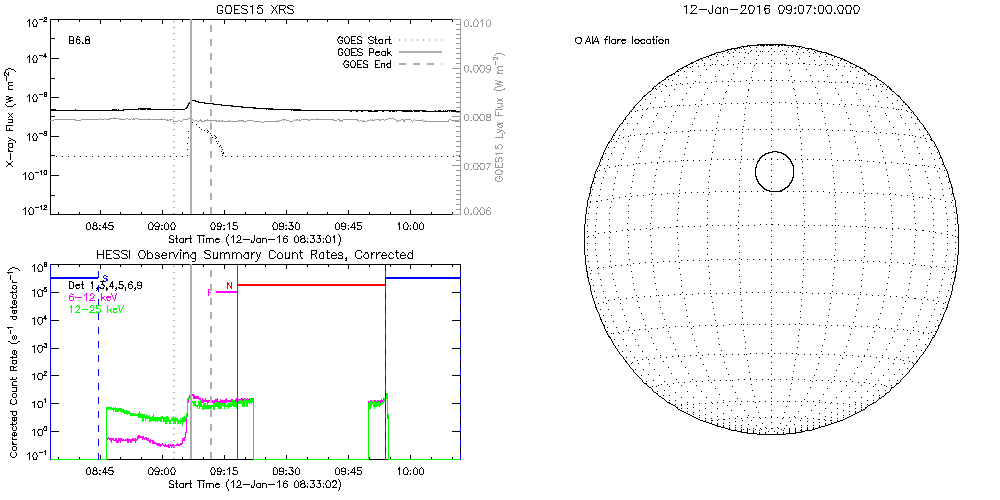
Task: Click the GOES15 XRS plot title
Action: tap(254, 10)
